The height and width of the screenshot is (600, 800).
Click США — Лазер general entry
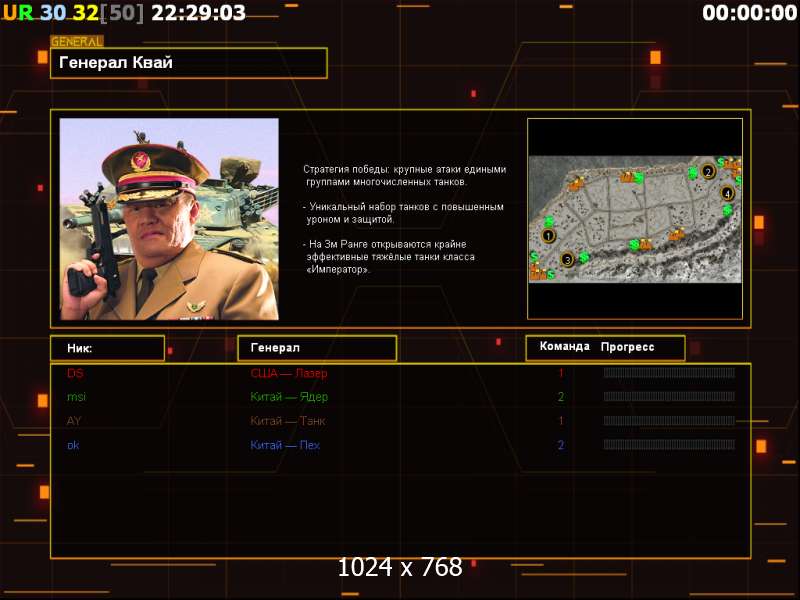pyautogui.click(x=289, y=373)
